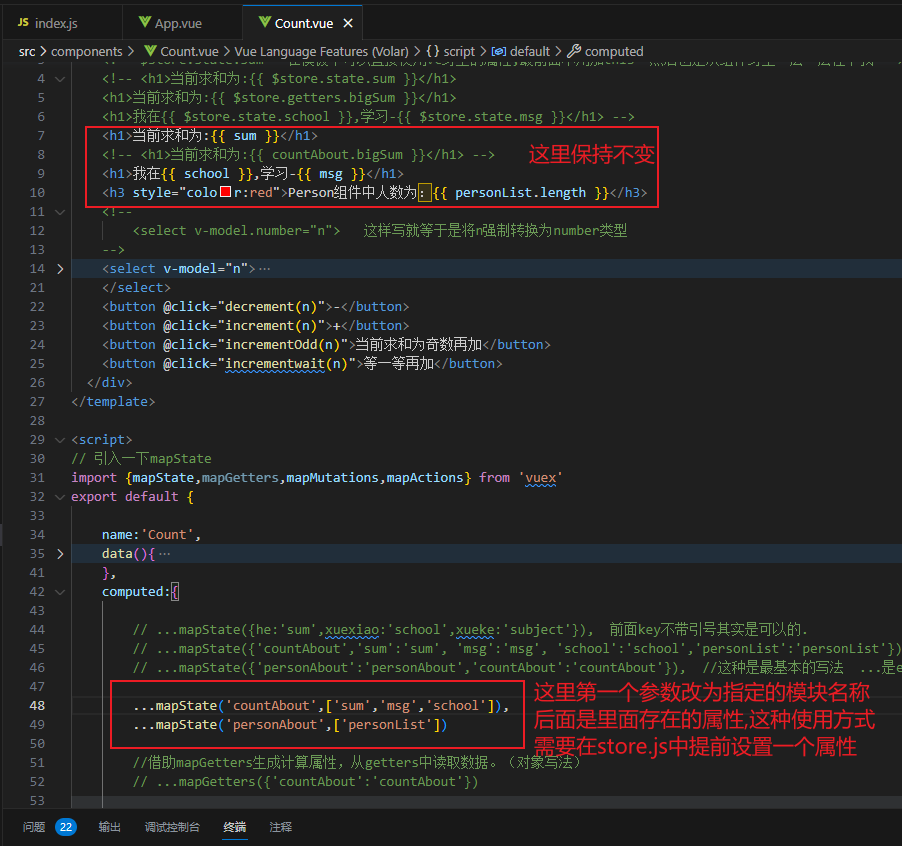Click decrement(n) handler on line 22
The width and height of the screenshot is (902, 846).
[x=271, y=307]
